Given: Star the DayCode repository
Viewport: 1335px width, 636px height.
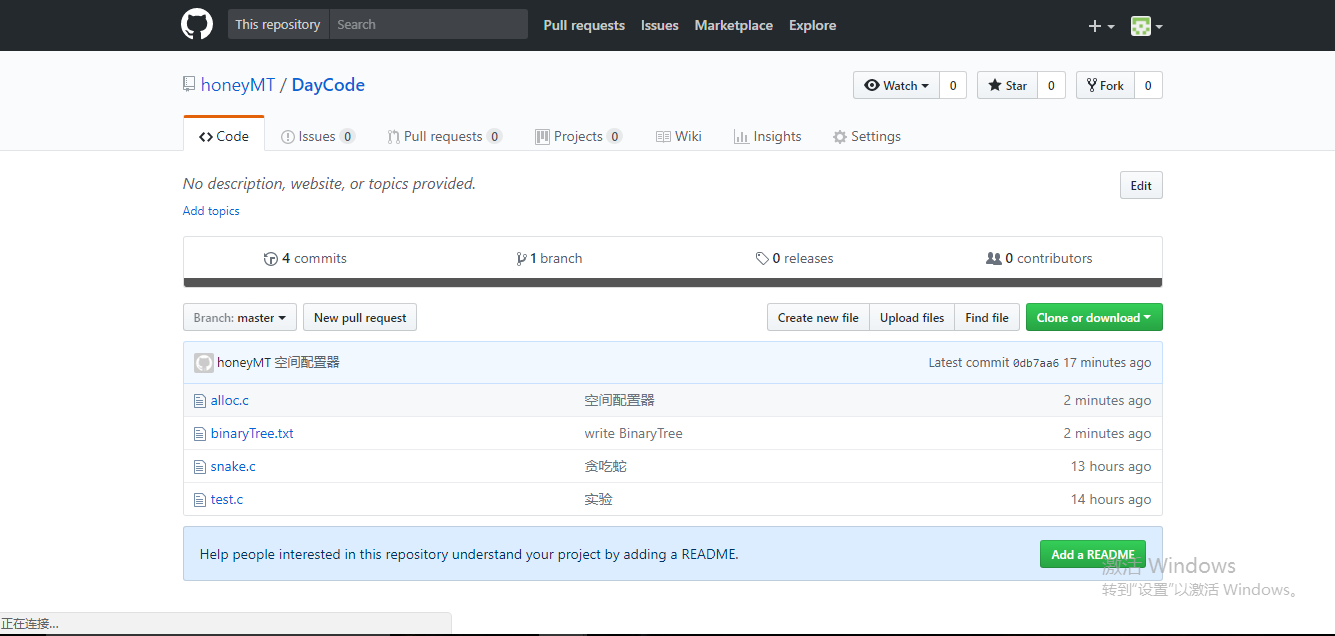Looking at the screenshot, I should click(1008, 86).
